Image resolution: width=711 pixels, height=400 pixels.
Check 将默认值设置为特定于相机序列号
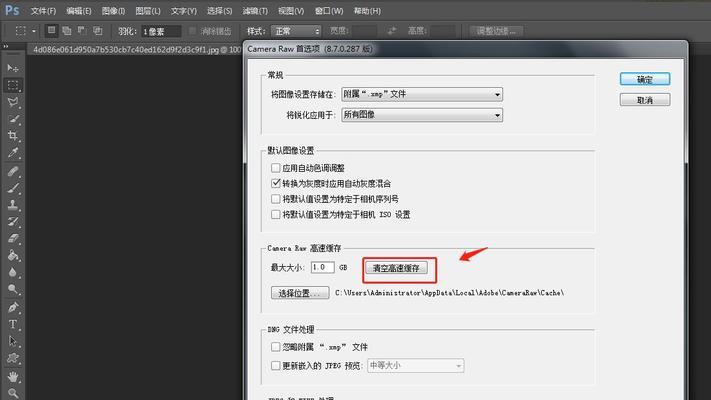(275, 199)
